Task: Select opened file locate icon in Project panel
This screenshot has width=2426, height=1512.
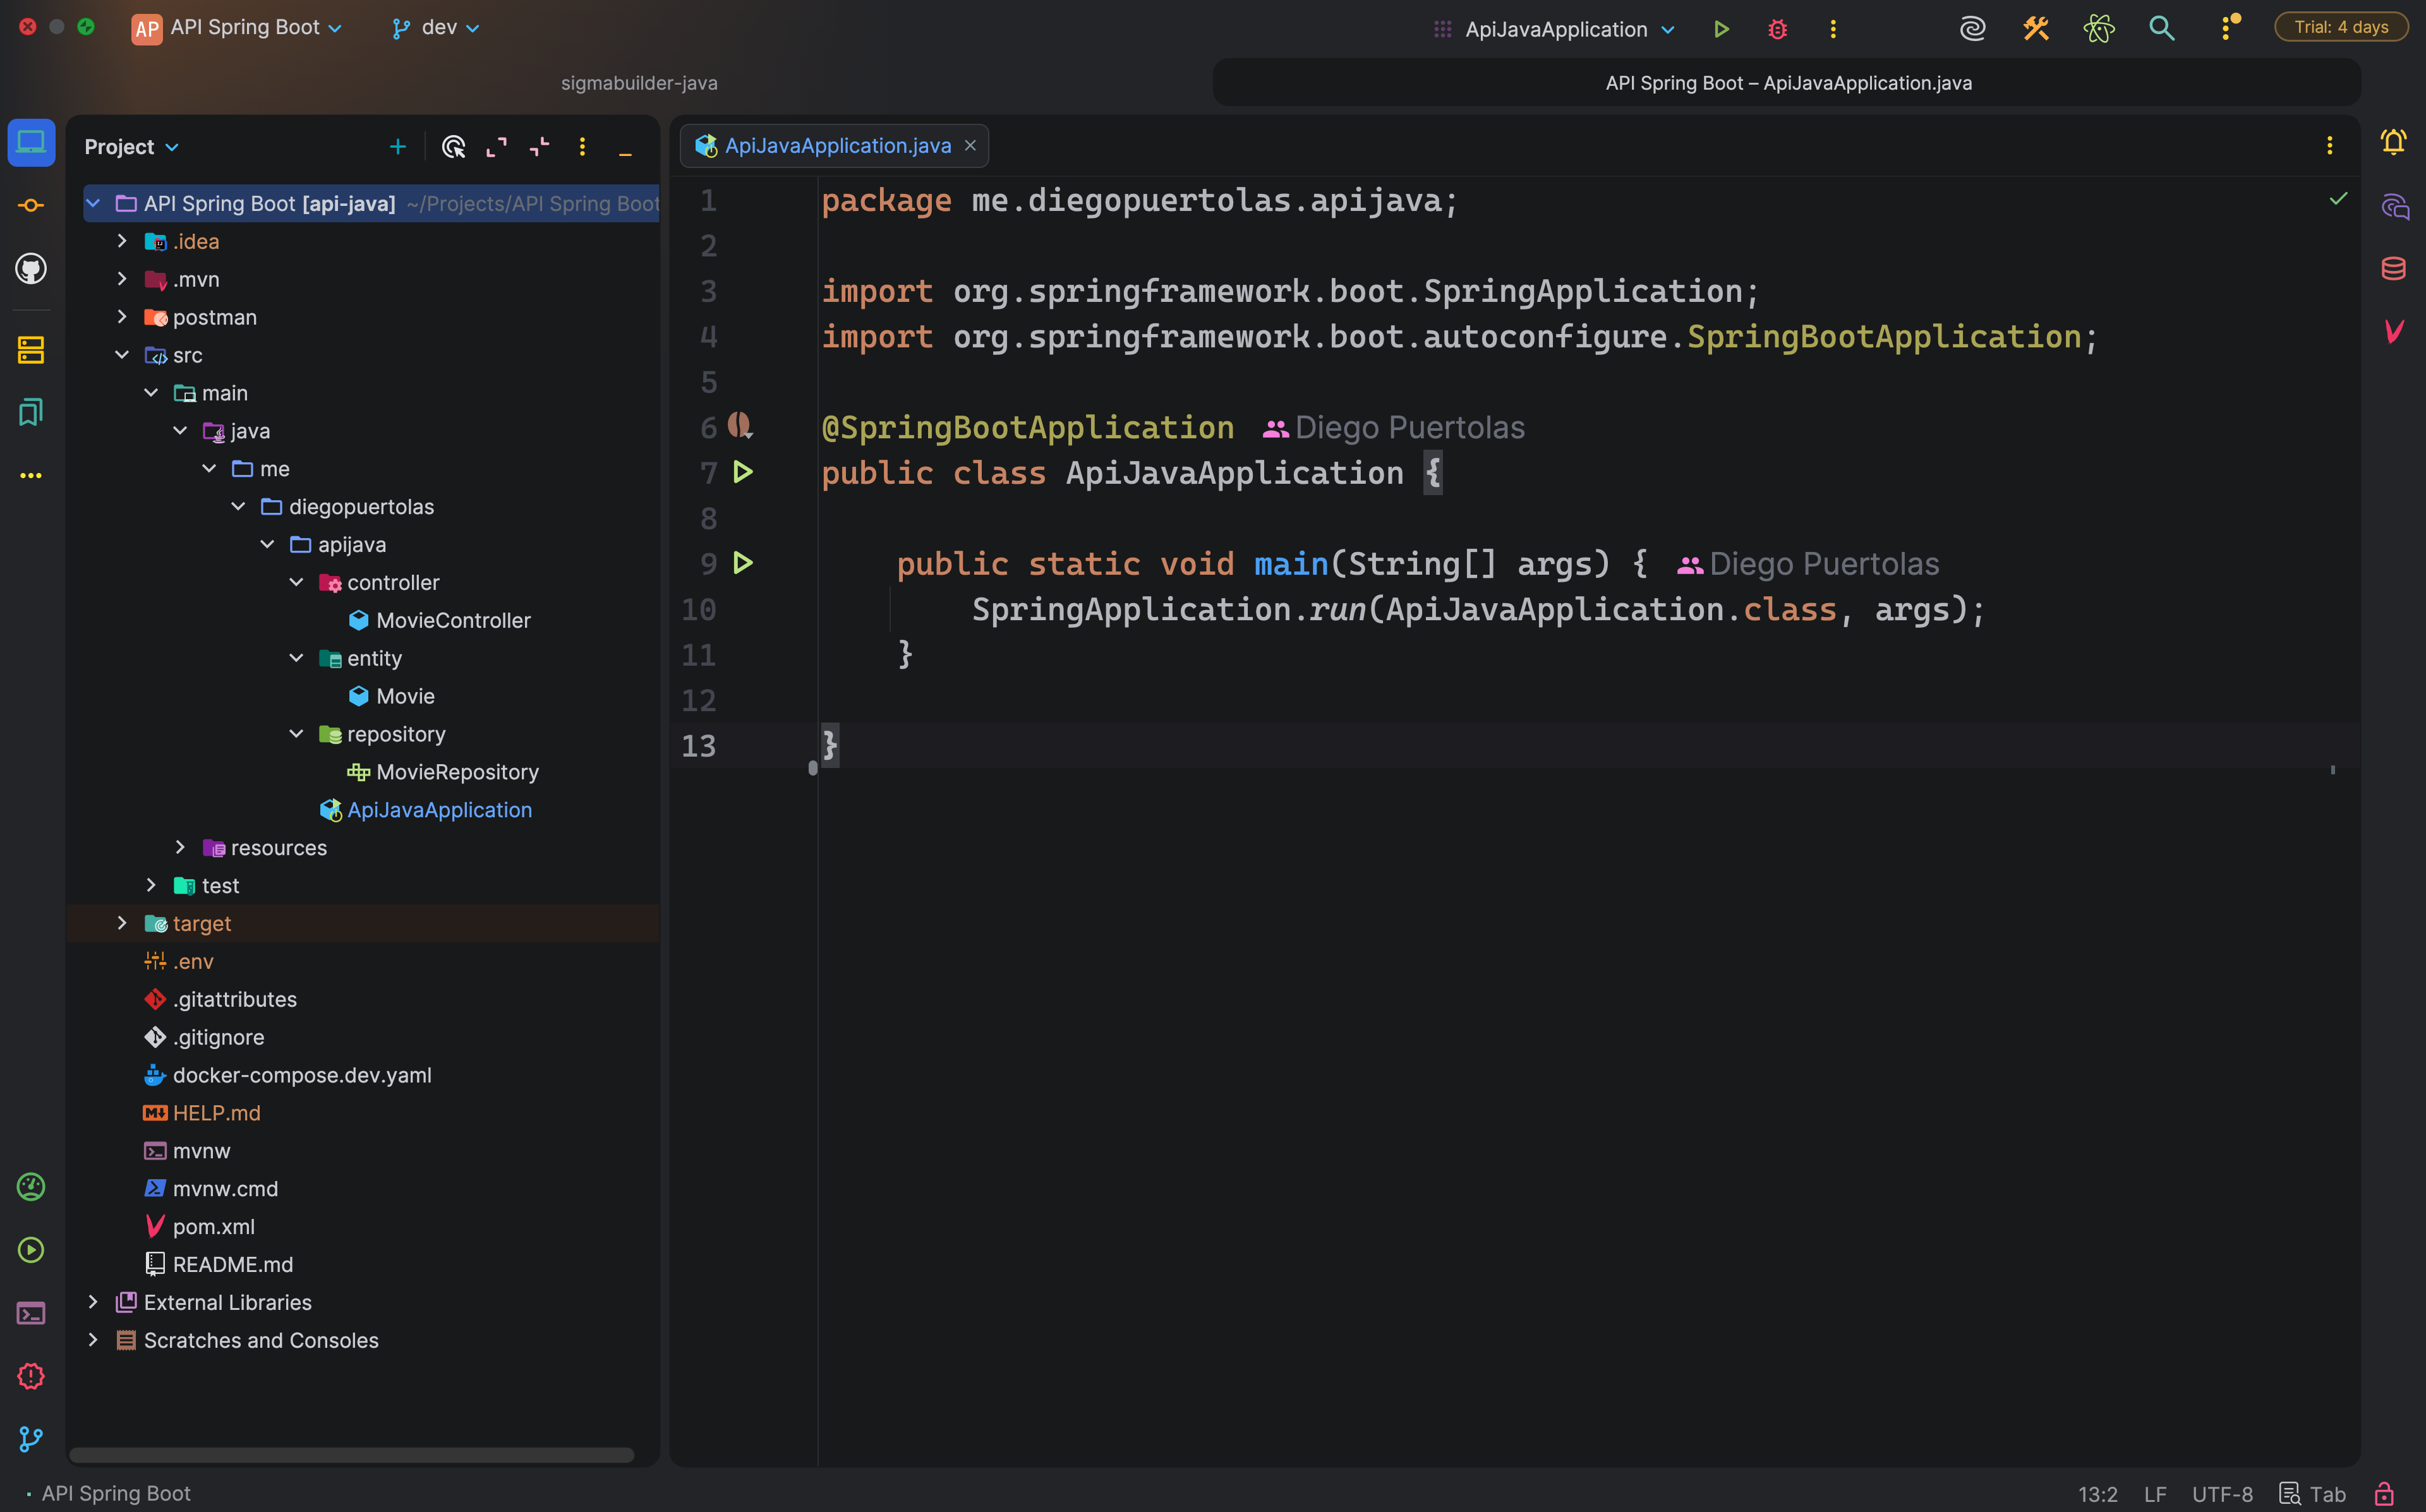Action: point(454,147)
